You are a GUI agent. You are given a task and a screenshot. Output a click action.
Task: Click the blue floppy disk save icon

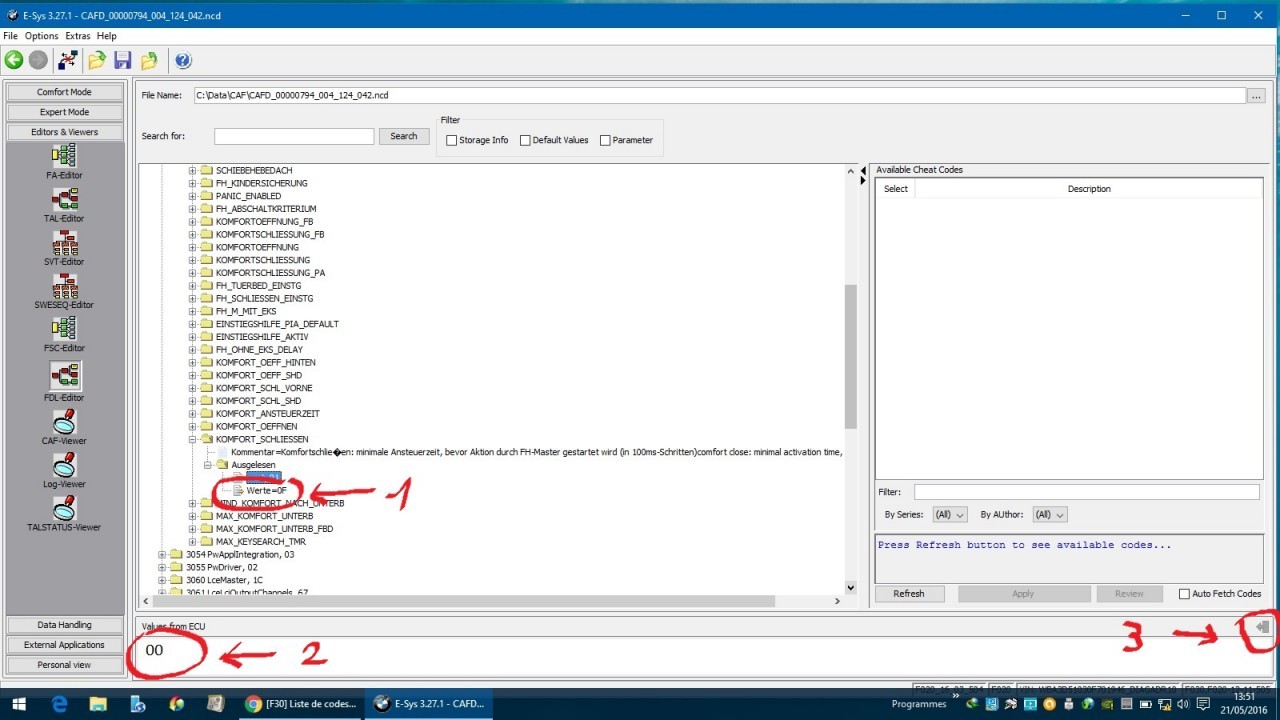coord(123,61)
